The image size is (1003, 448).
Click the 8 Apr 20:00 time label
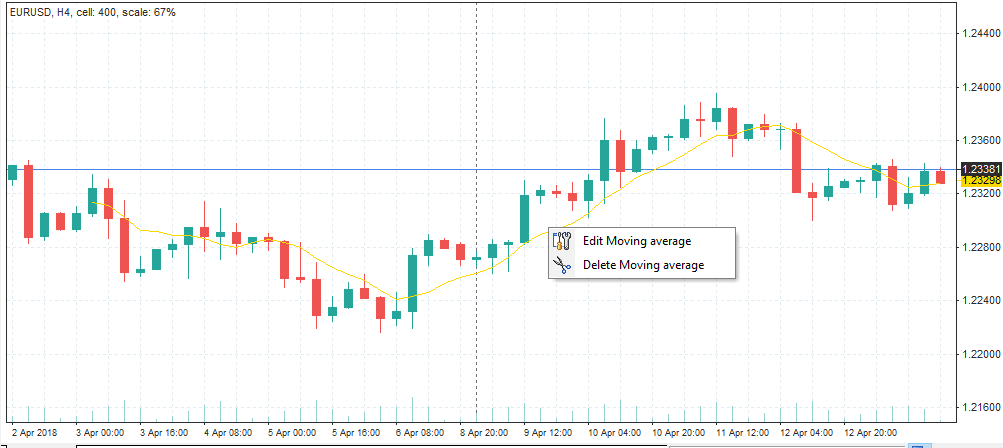coord(485,433)
